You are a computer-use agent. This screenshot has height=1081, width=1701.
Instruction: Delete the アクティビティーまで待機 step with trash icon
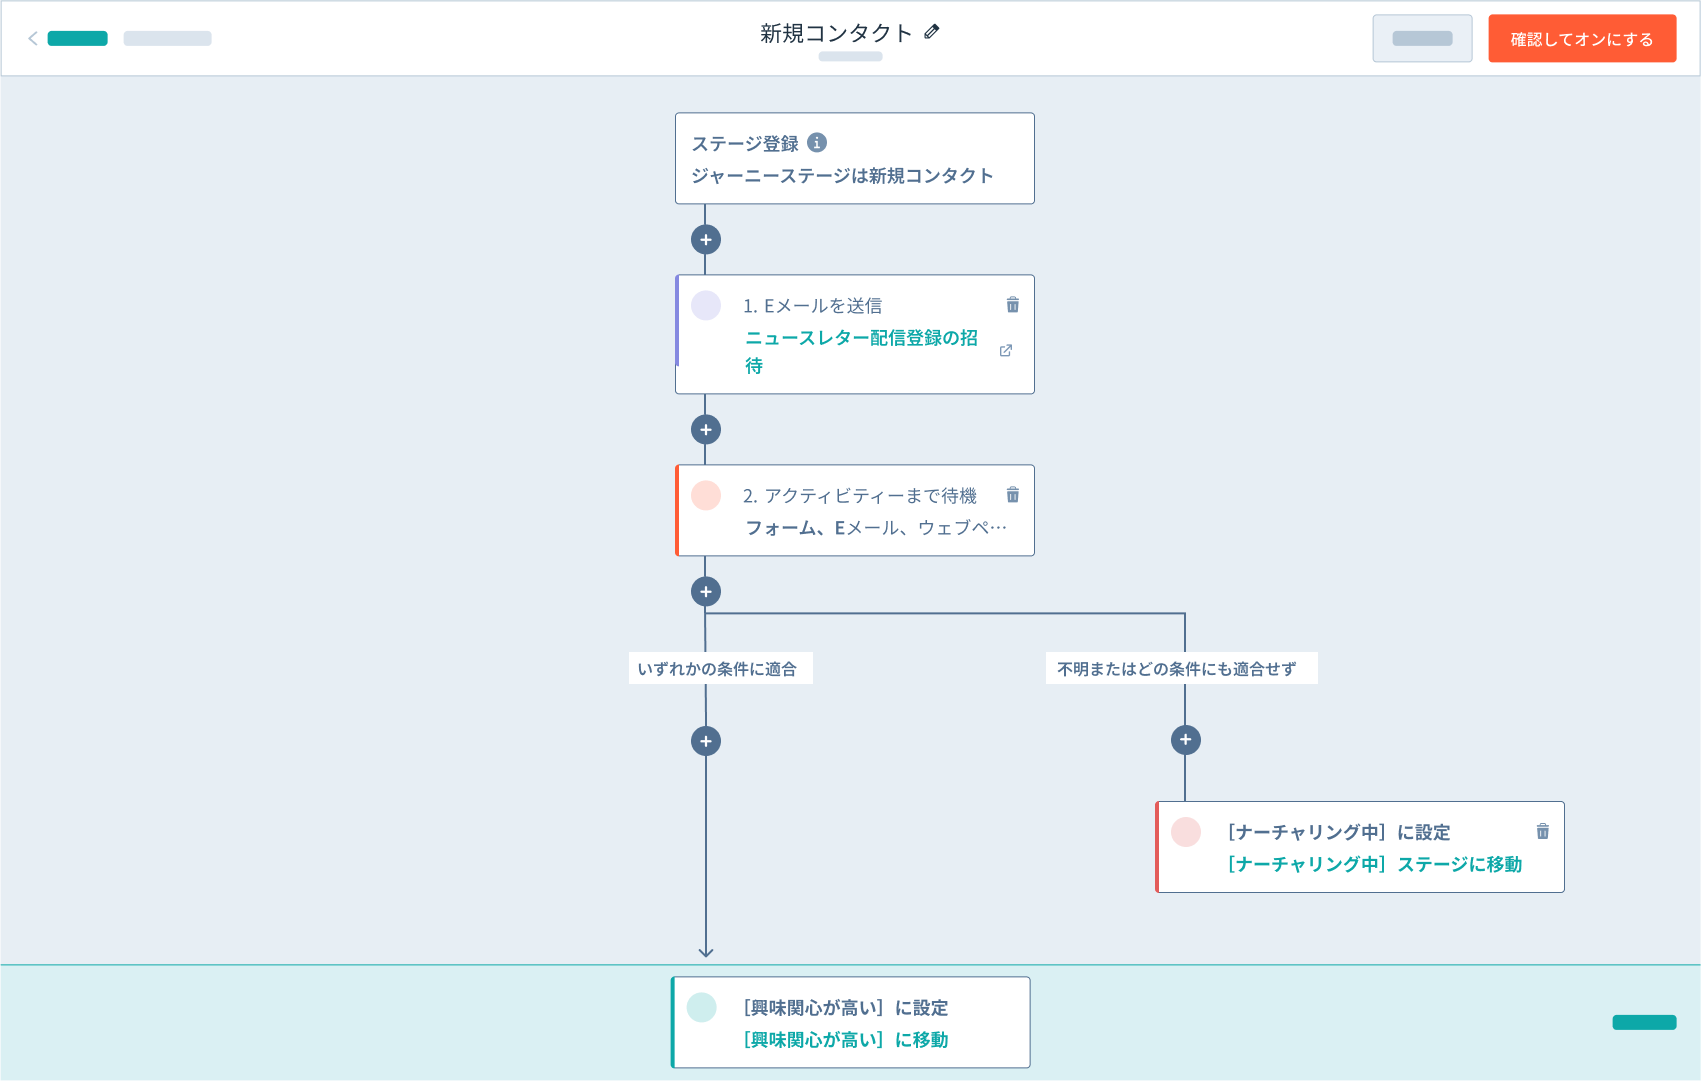[x=1012, y=495]
